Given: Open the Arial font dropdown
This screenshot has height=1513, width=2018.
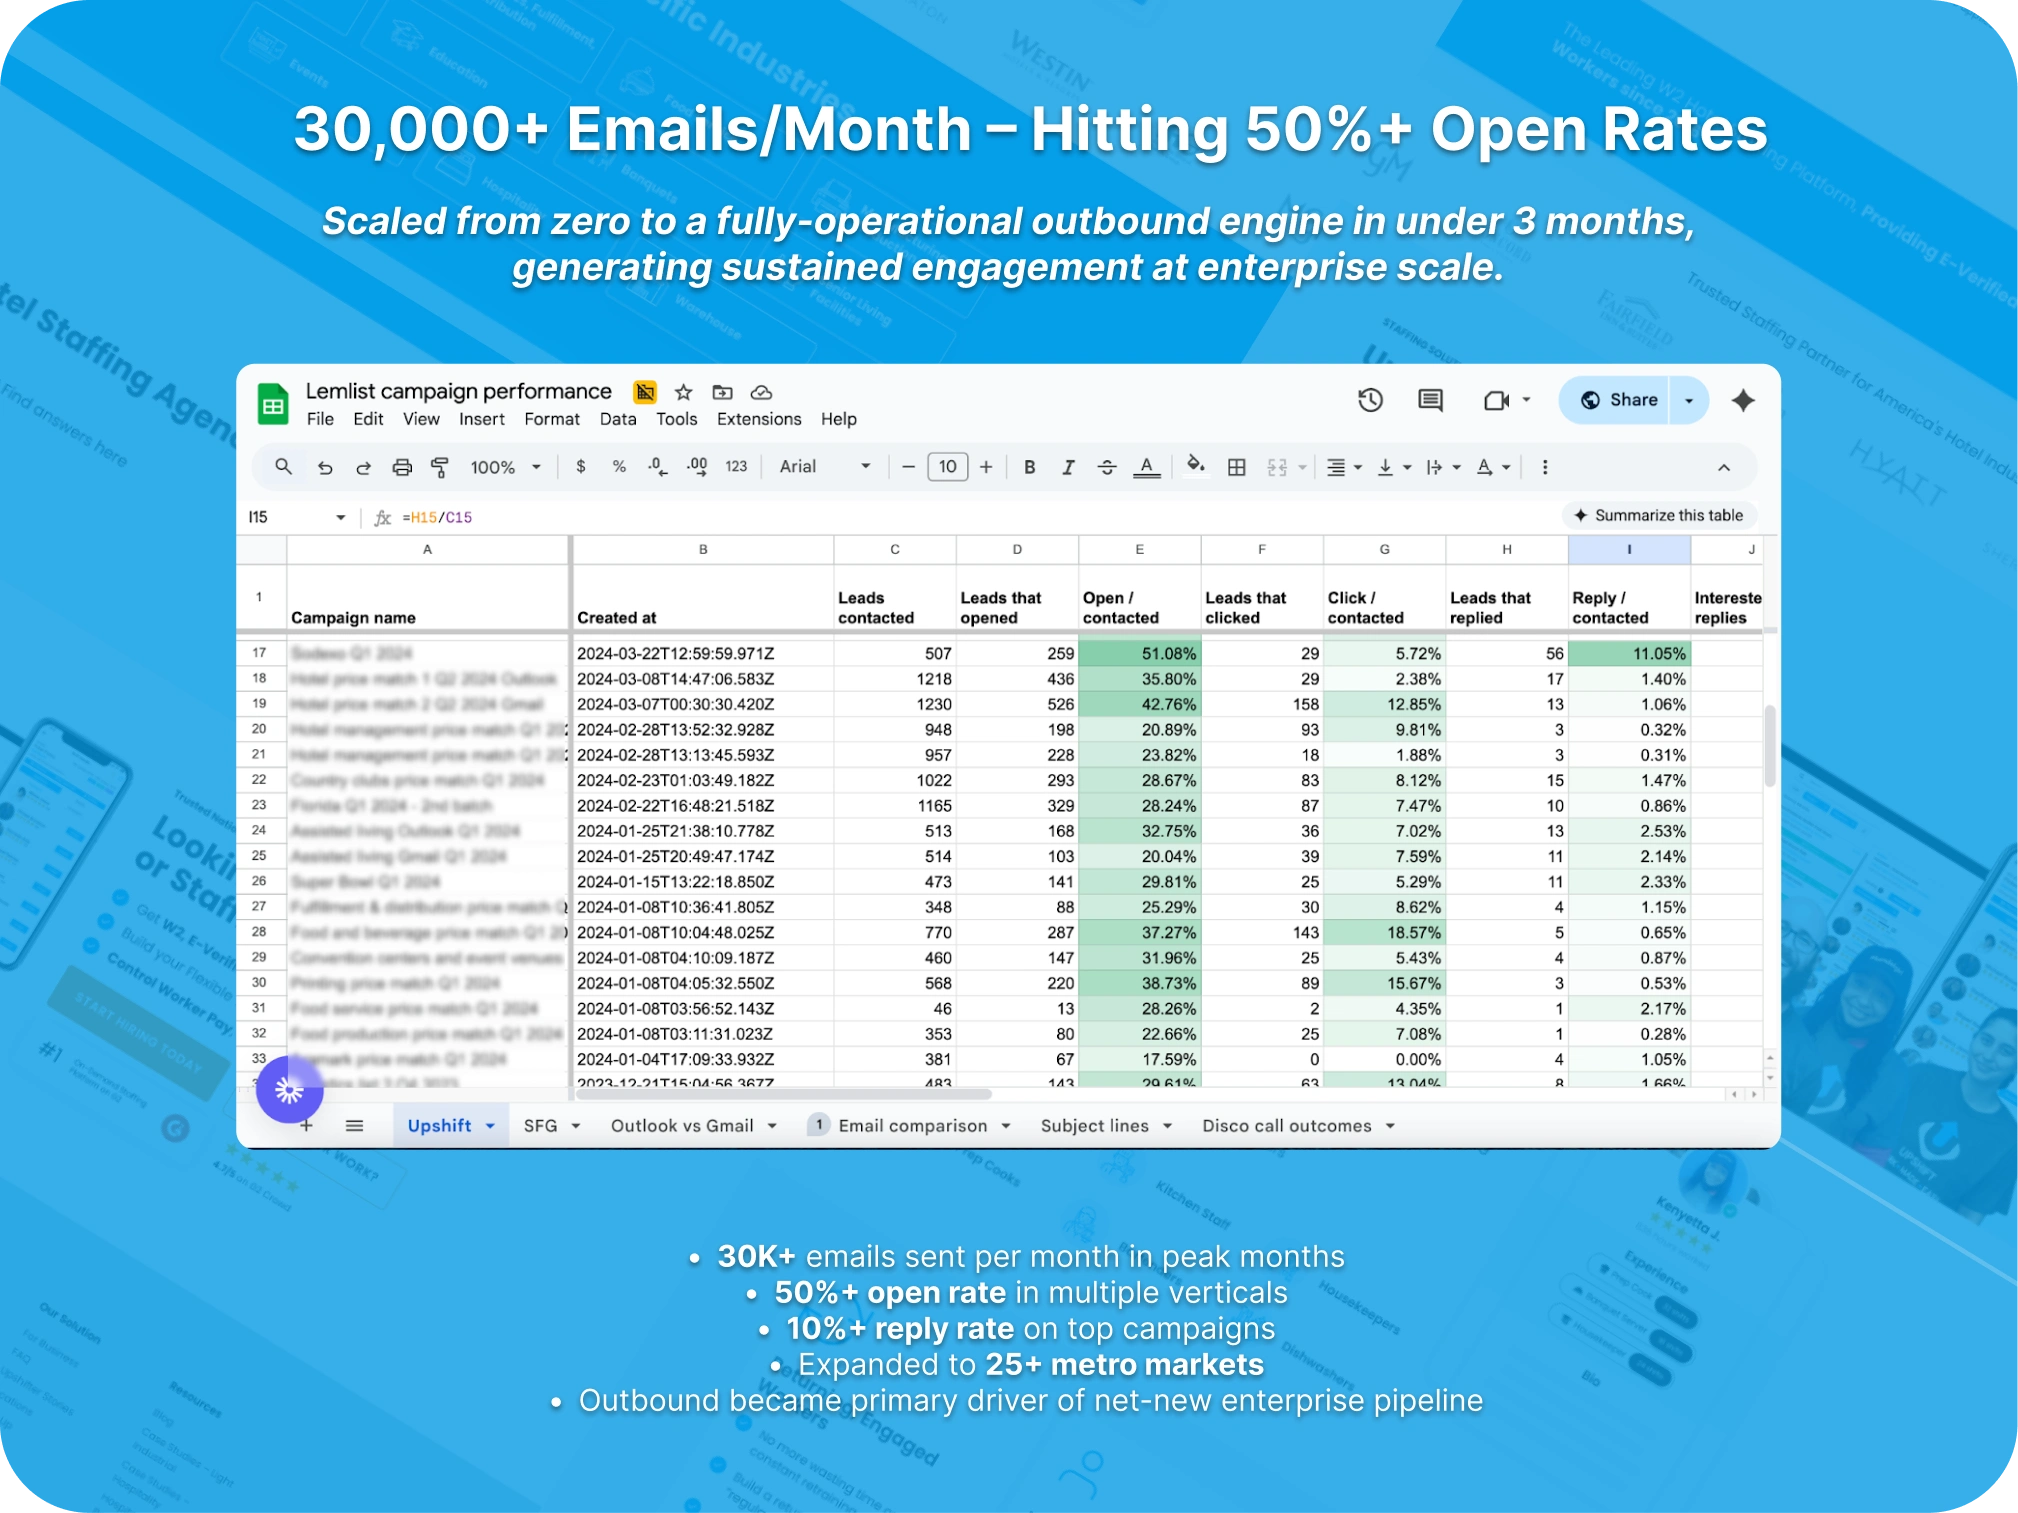Looking at the screenshot, I should (x=824, y=467).
